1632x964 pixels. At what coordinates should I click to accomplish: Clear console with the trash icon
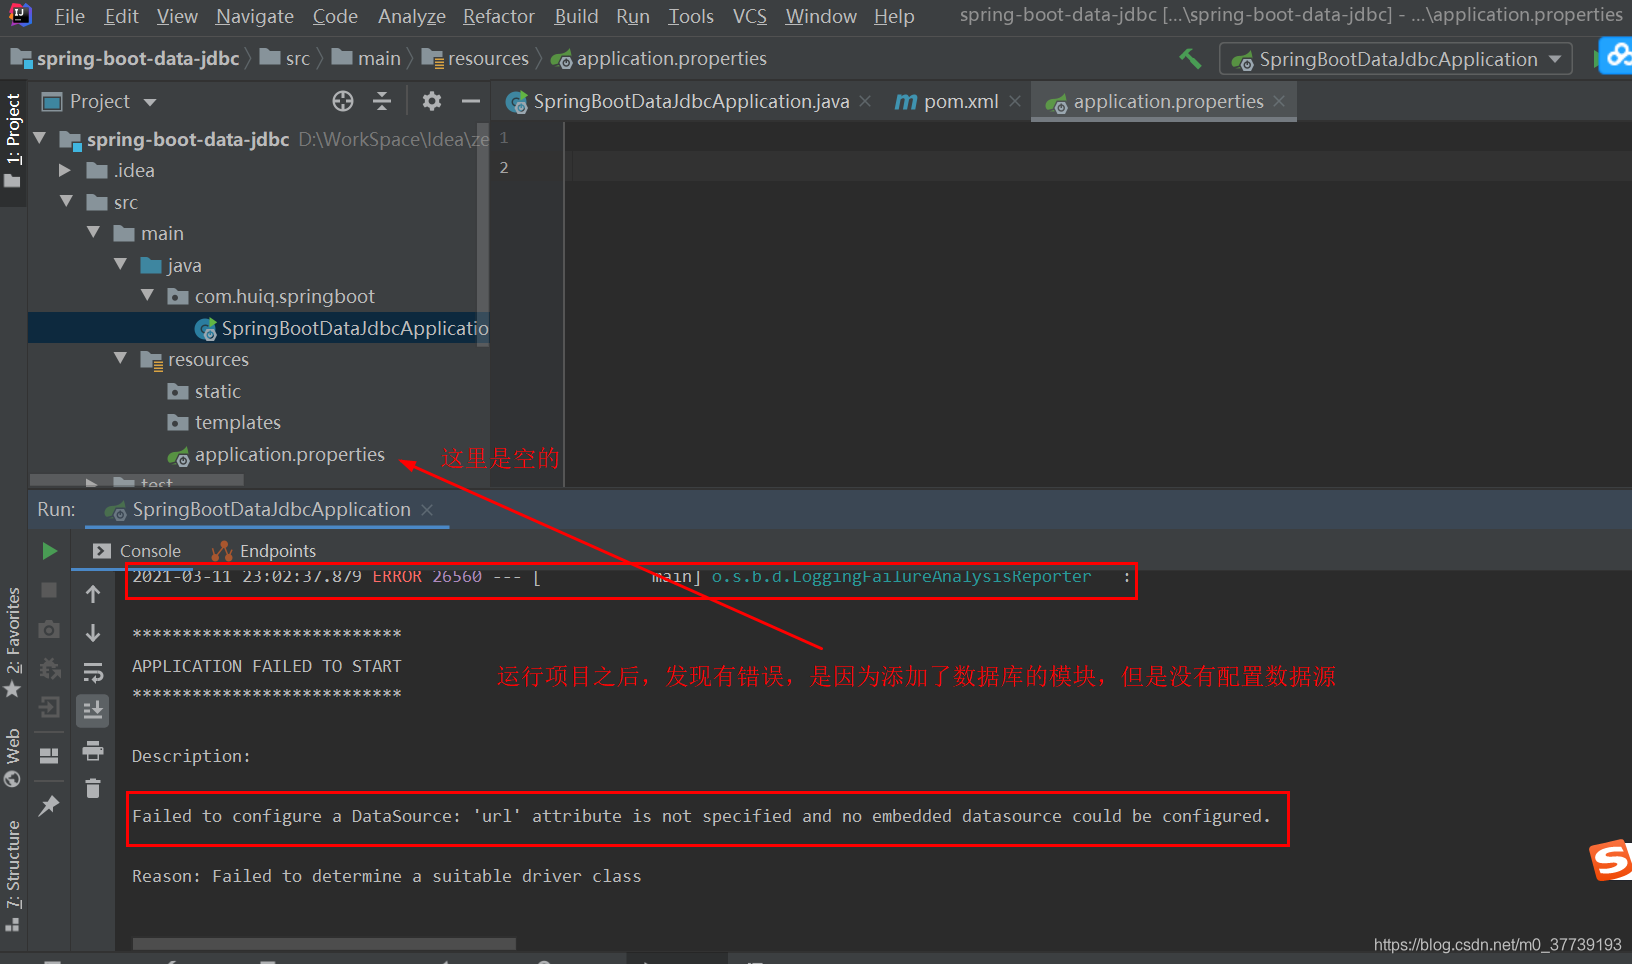click(x=93, y=789)
